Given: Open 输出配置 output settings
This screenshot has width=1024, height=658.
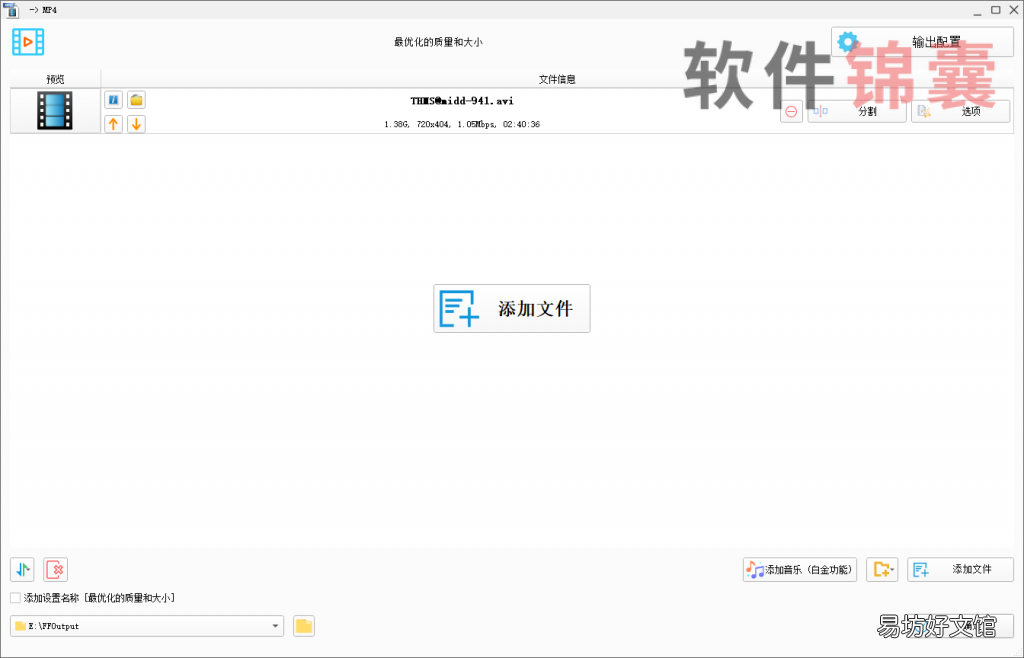Looking at the screenshot, I should point(922,42).
